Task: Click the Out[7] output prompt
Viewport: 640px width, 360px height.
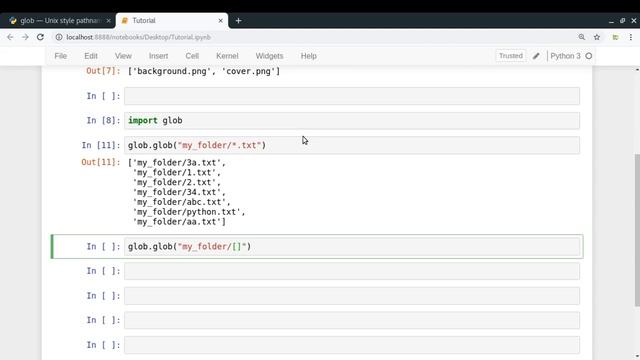Action: coord(103,71)
